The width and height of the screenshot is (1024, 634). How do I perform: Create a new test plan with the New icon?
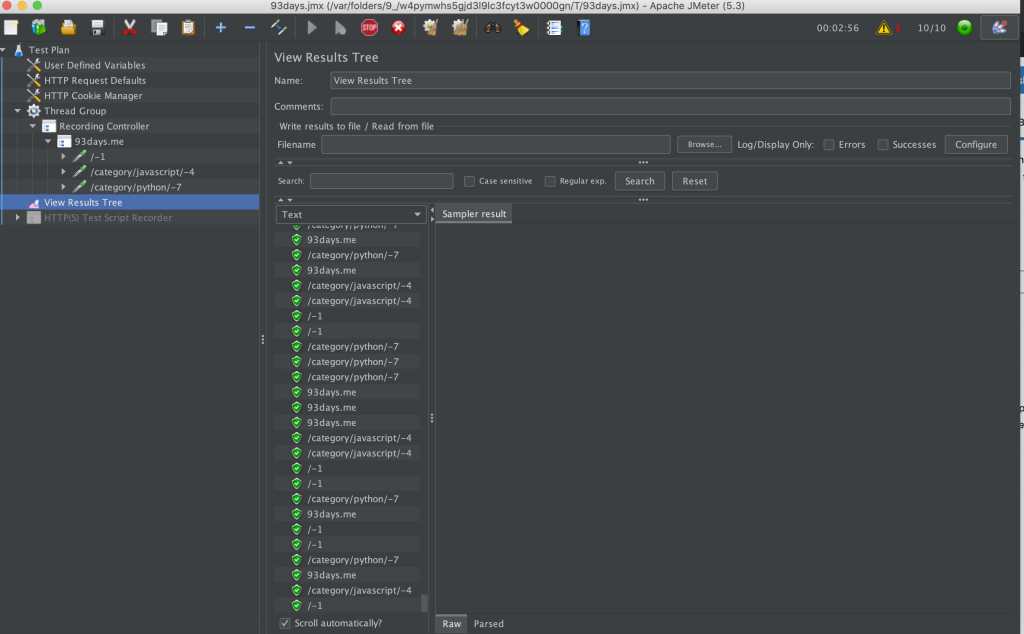coord(11,27)
